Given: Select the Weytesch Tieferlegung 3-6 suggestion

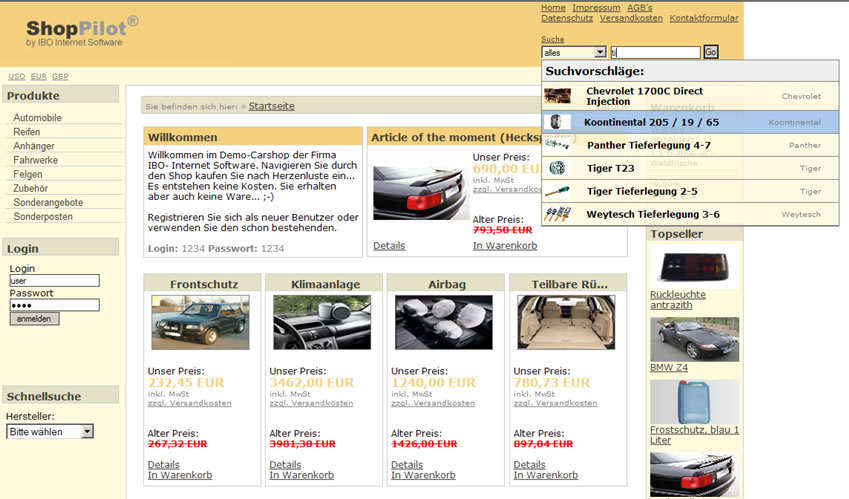Looking at the screenshot, I should (x=690, y=214).
